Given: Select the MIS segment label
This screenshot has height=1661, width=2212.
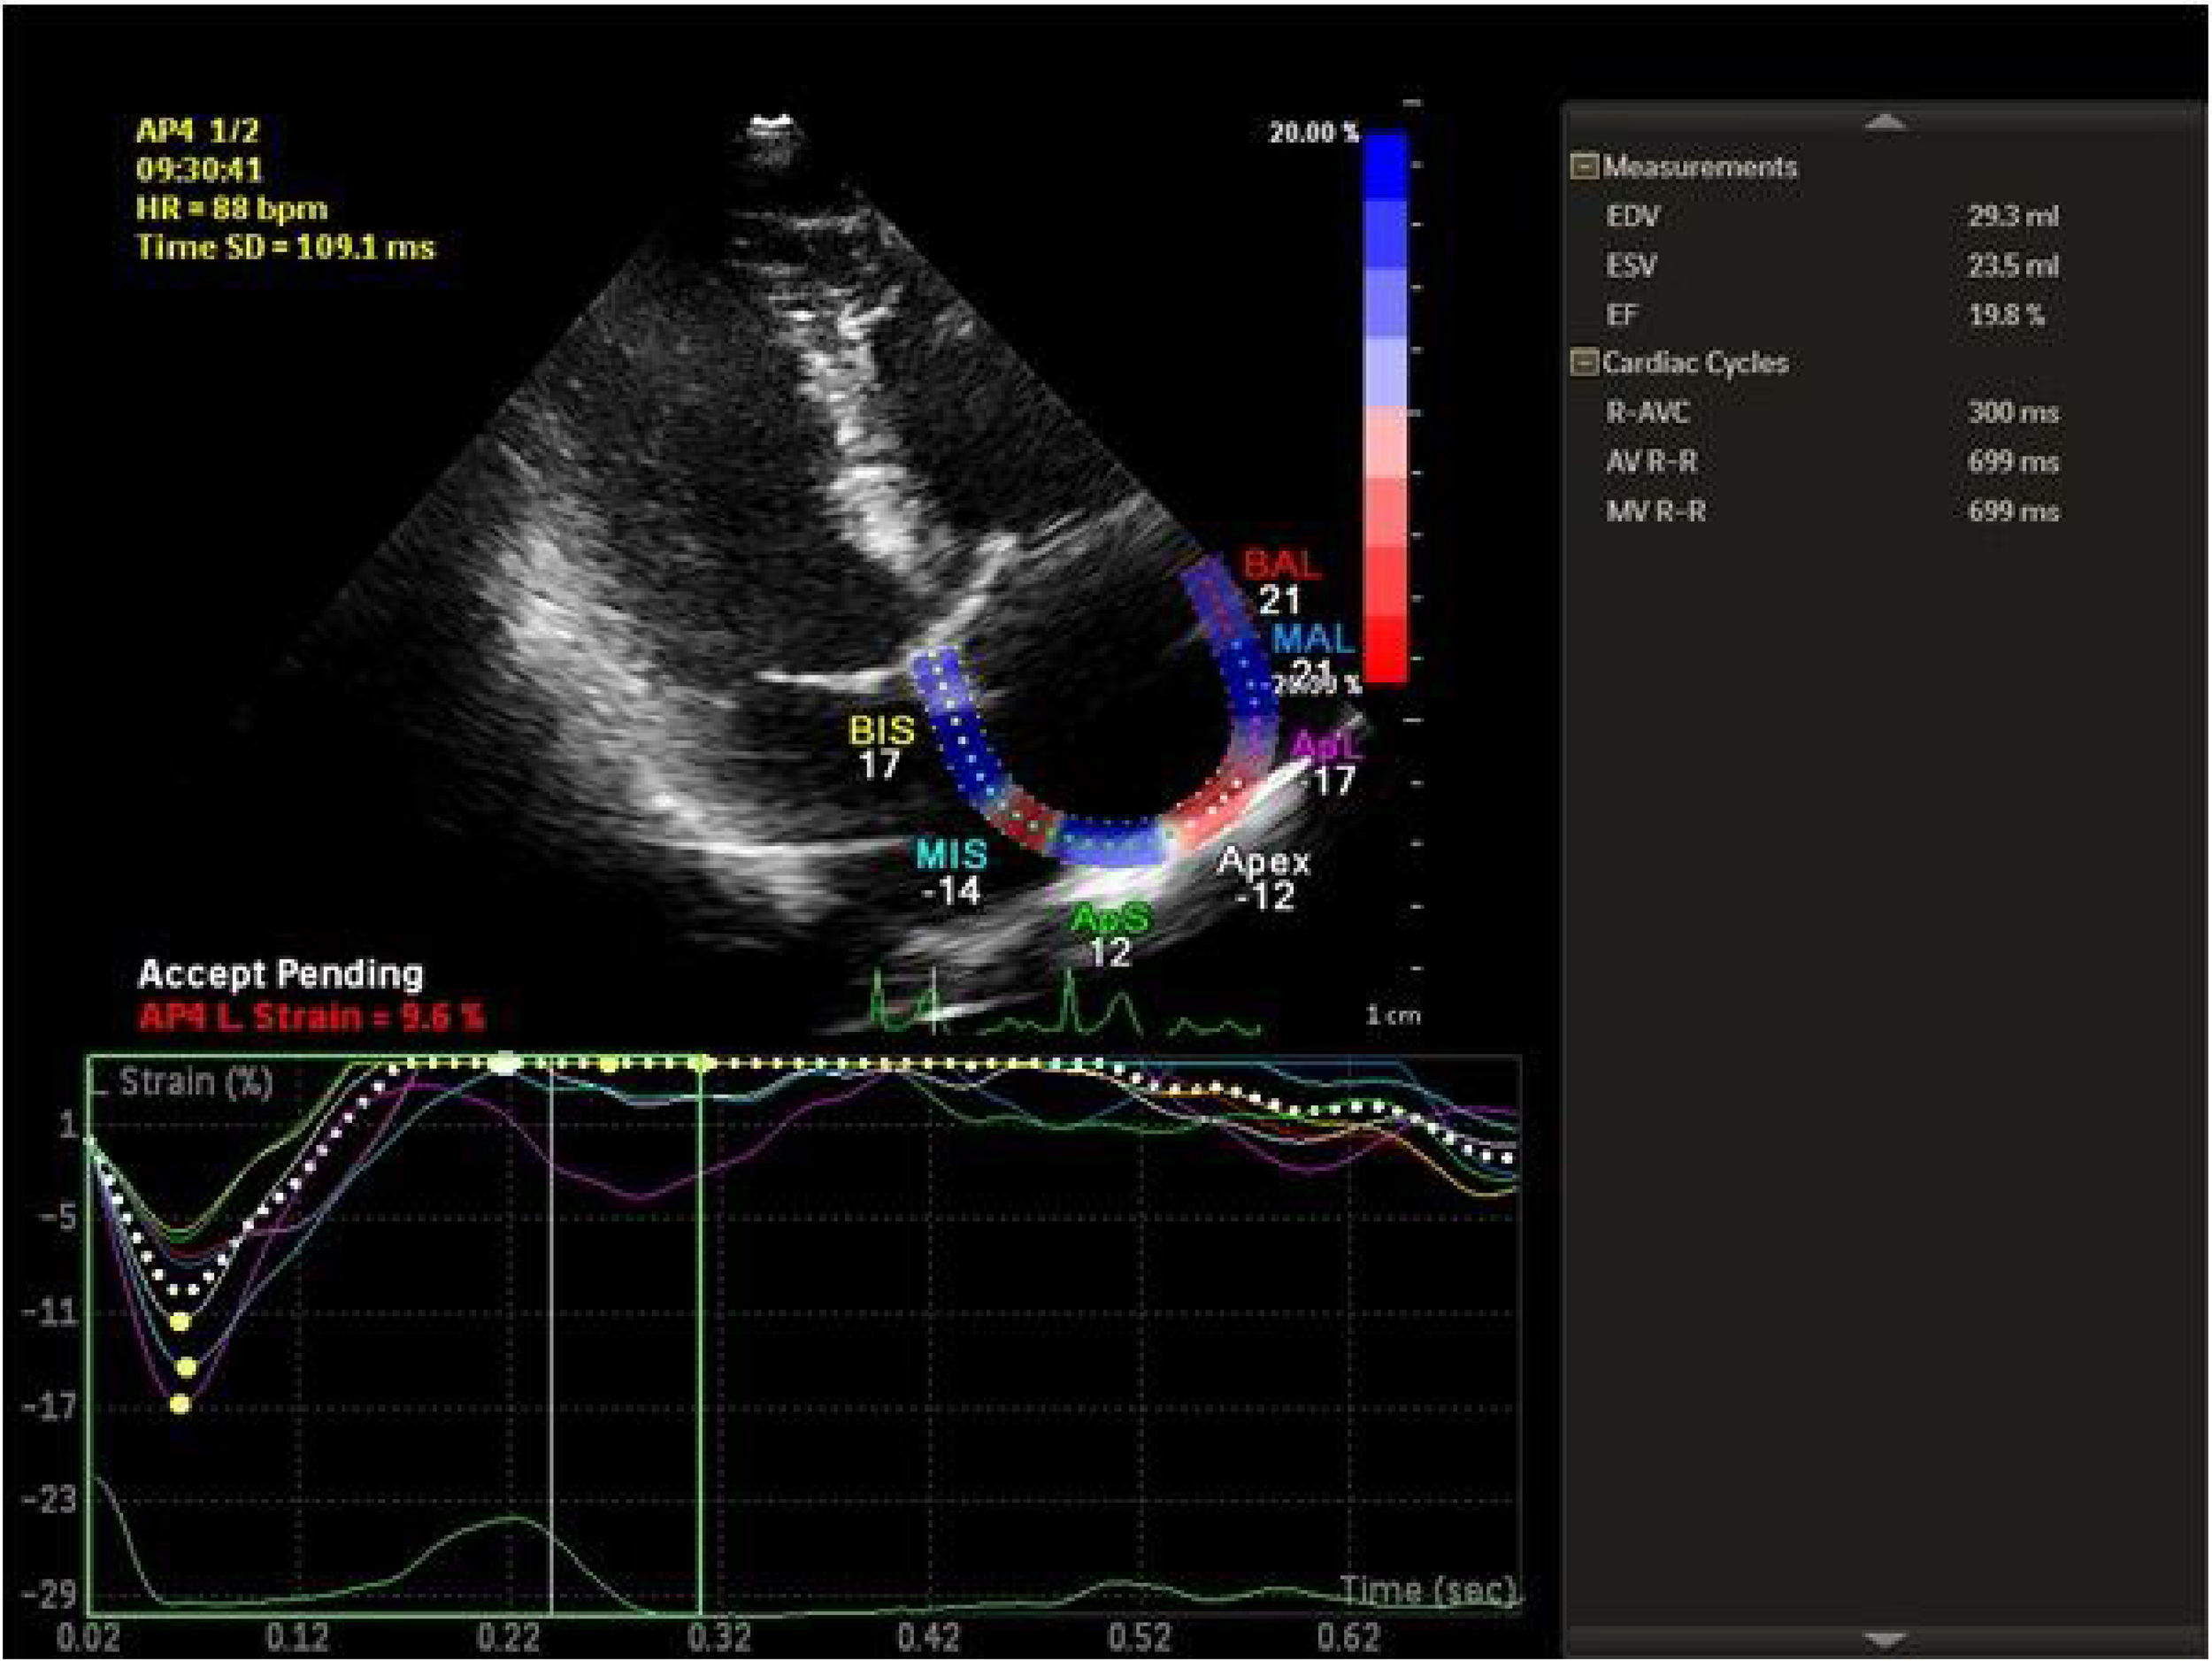Looking at the screenshot, I should point(951,854).
